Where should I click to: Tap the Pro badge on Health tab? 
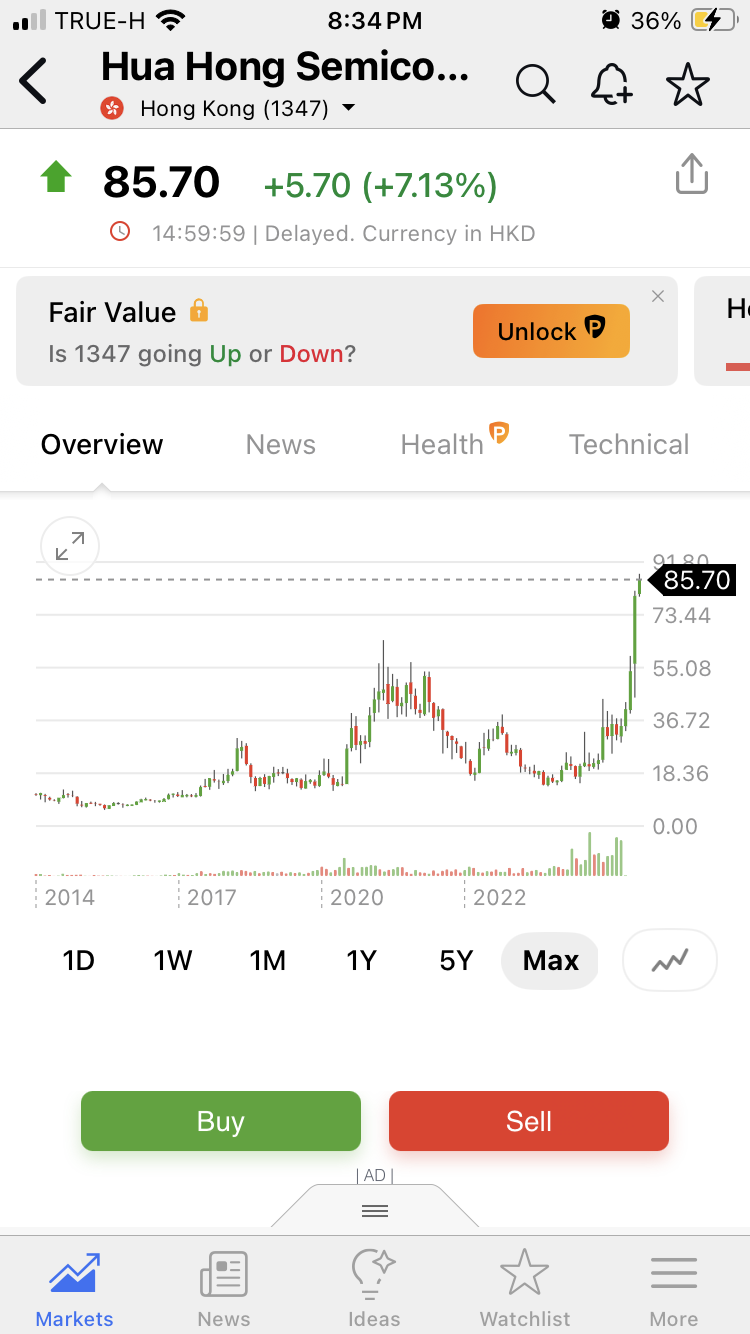pyautogui.click(x=498, y=433)
